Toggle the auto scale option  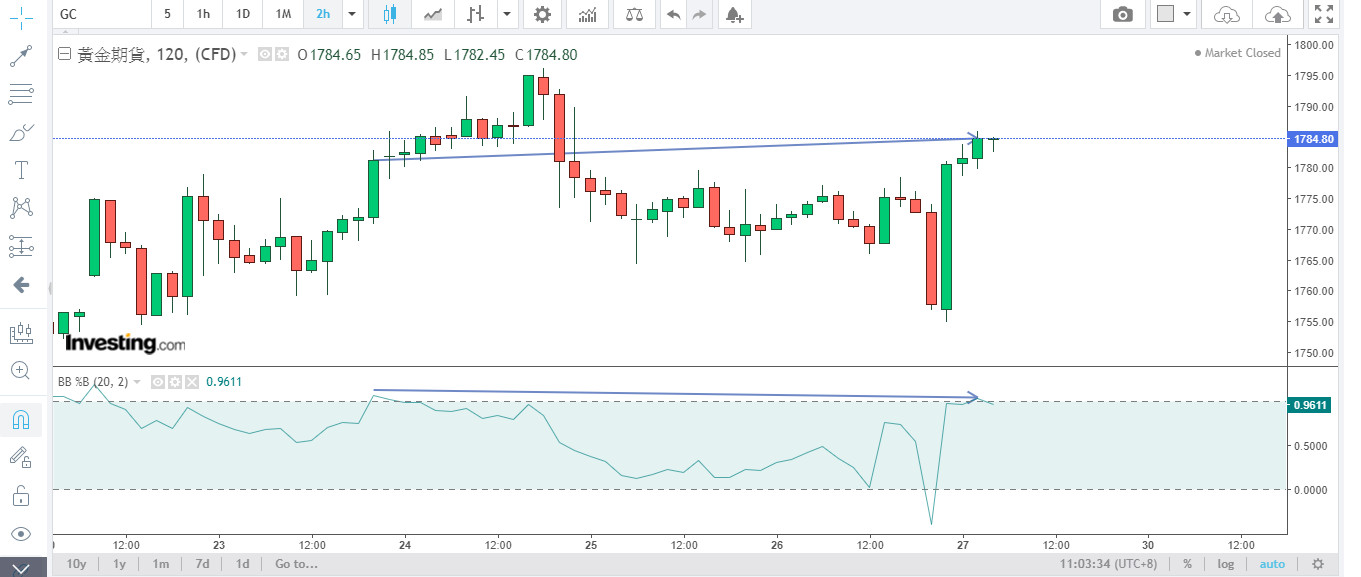[1272, 564]
